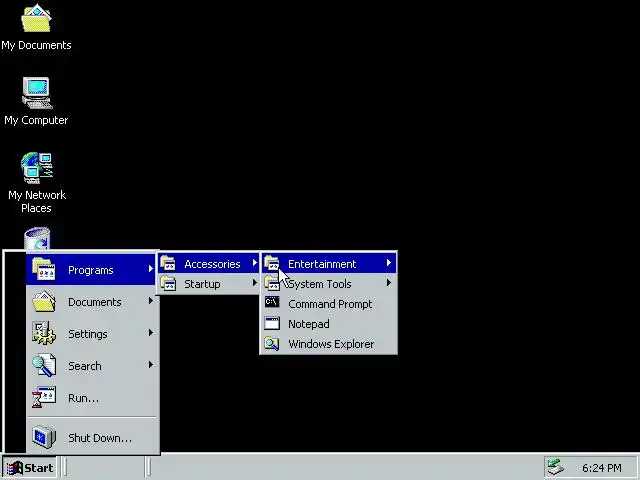Expand Accessories submenu arrow
Image resolution: width=640 pixels, height=480 pixels.
coord(255,263)
